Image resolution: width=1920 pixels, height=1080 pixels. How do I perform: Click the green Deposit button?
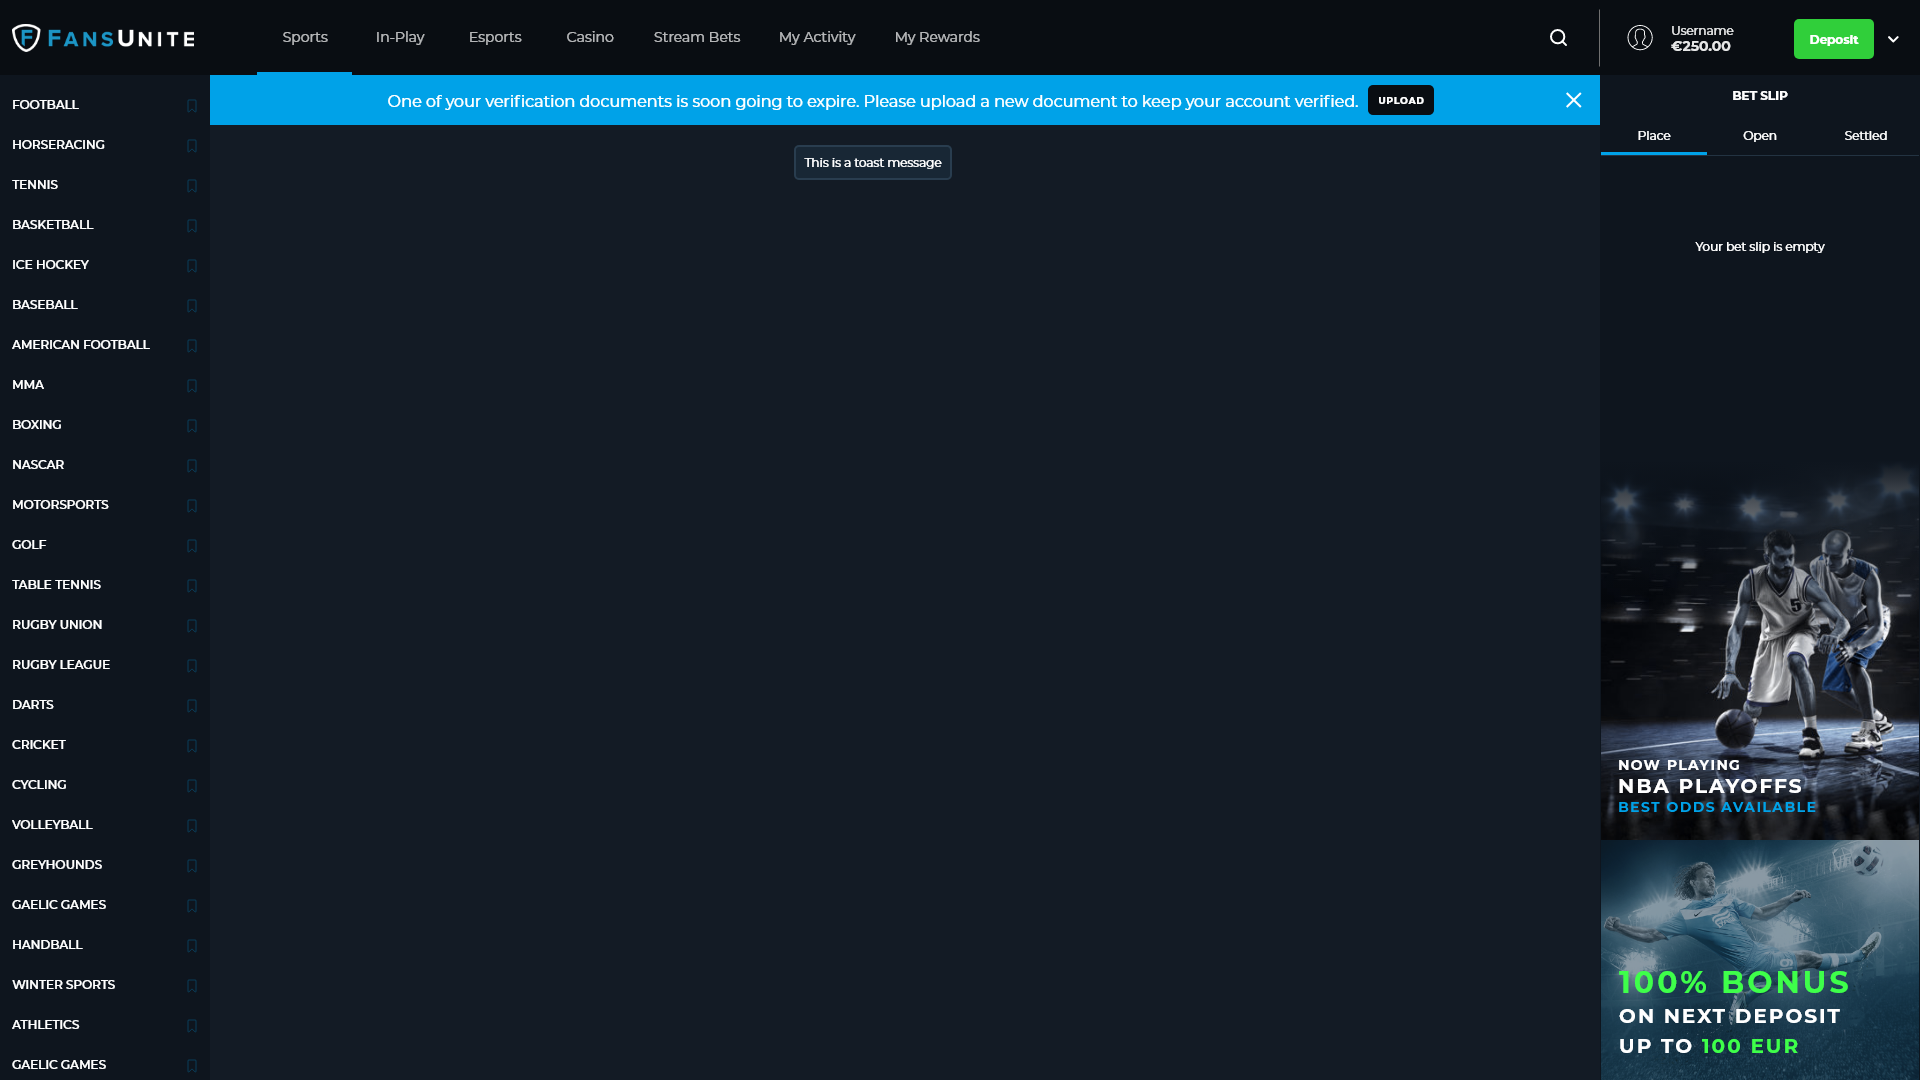(x=1833, y=39)
